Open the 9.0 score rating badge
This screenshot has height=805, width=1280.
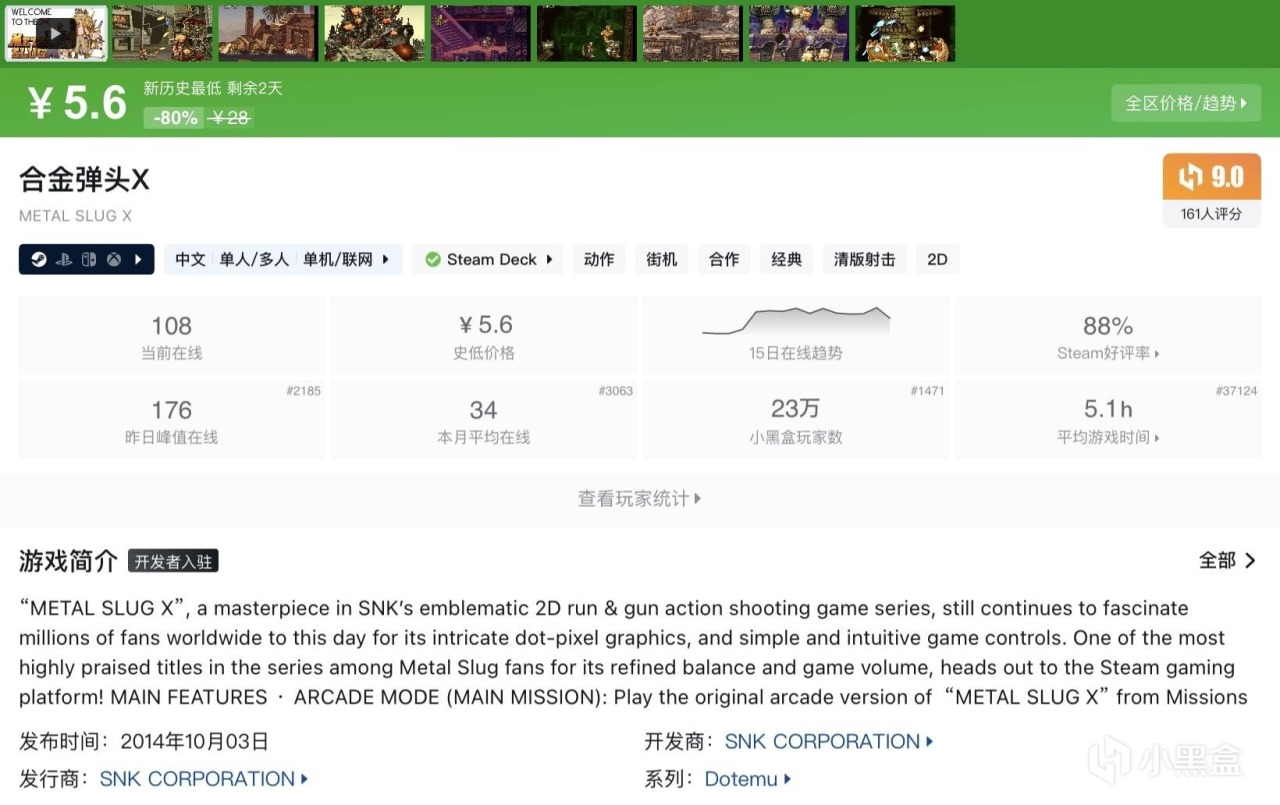pos(1212,177)
